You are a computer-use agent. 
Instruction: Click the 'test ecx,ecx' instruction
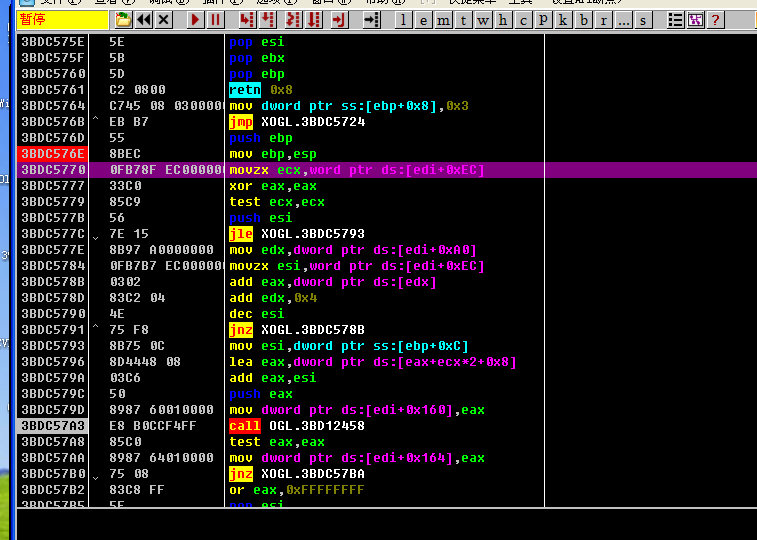pos(277,202)
